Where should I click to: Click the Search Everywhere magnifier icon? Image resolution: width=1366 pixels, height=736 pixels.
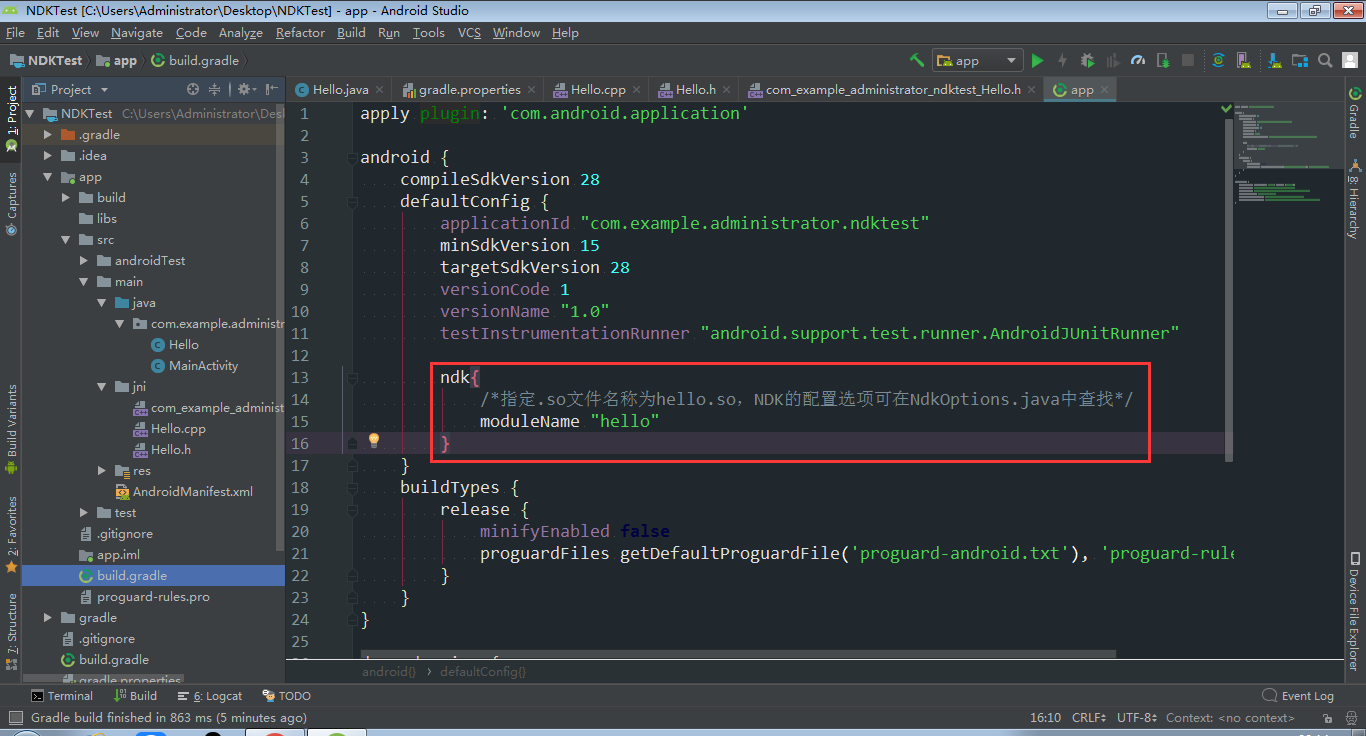pos(1324,60)
